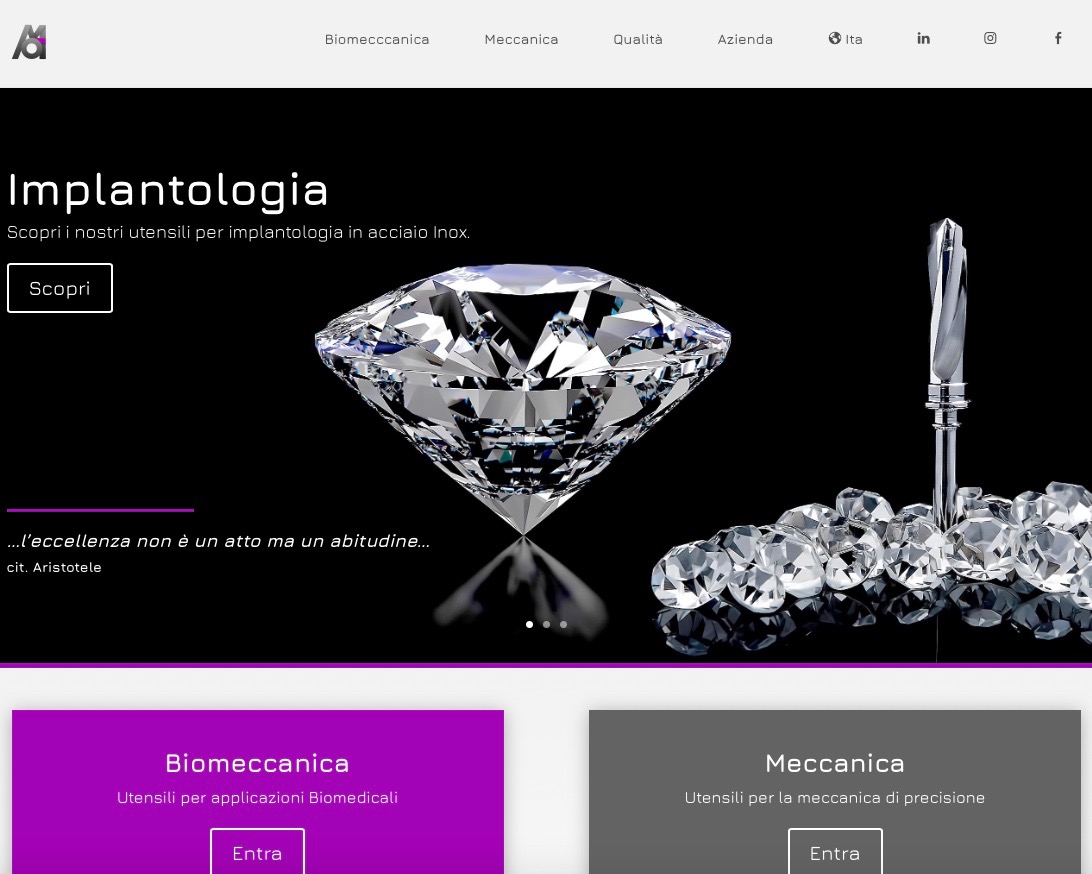Open the Azienda menu item
Screen dimensions: 1092x874
pos(745,40)
